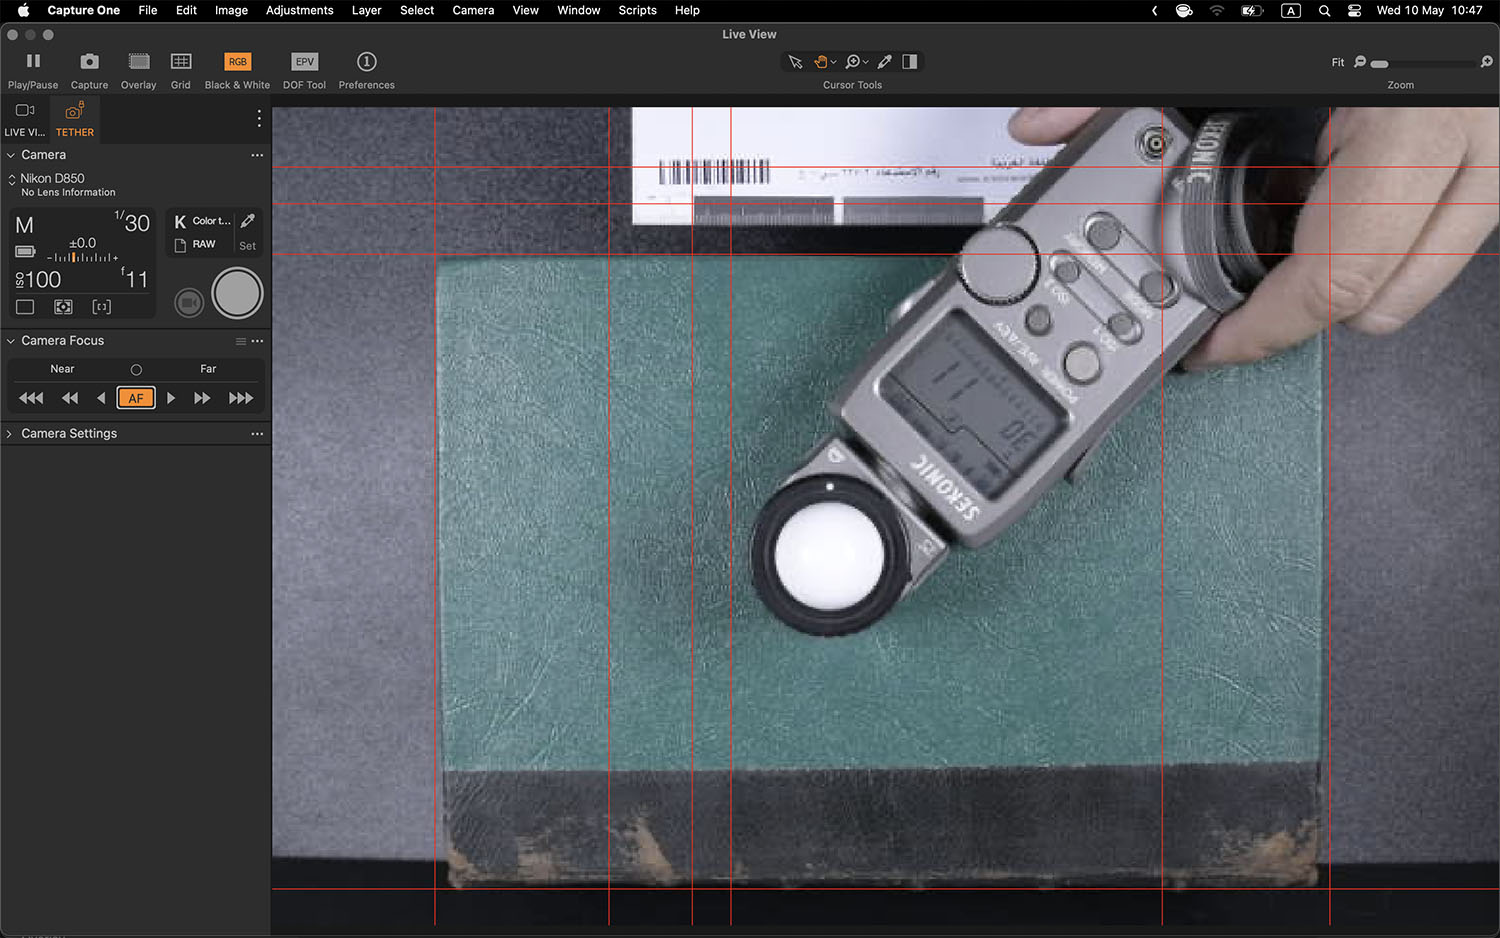Click Fit zoom button
Viewport: 1500px width, 938px height.
(x=1338, y=63)
